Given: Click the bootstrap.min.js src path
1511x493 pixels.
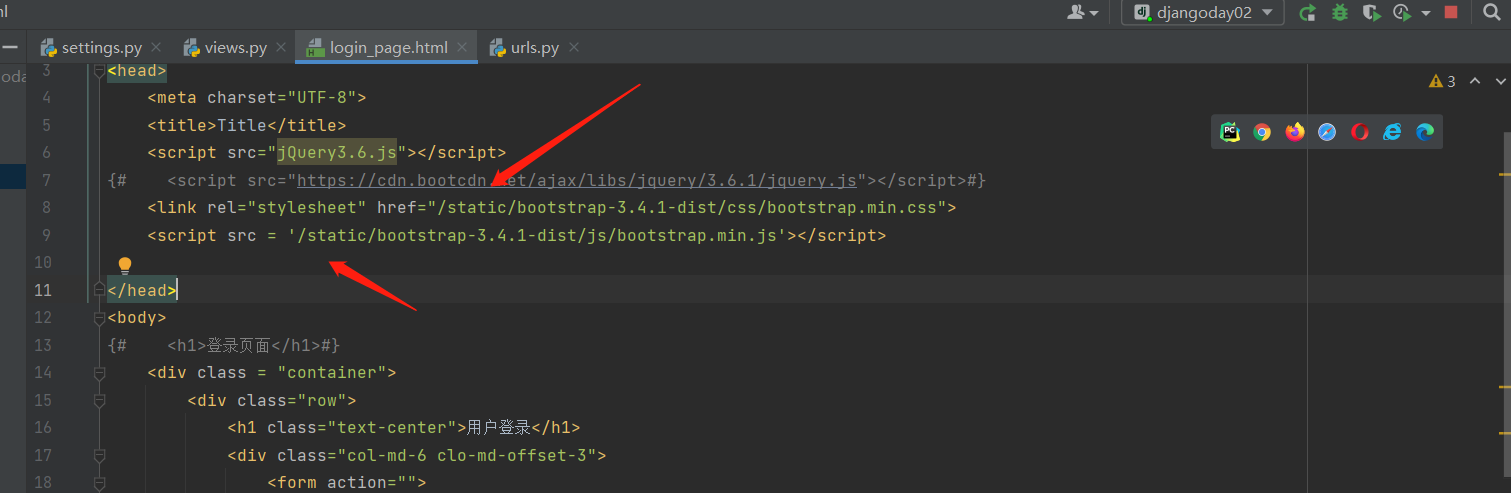Looking at the screenshot, I should pyautogui.click(x=537, y=236).
